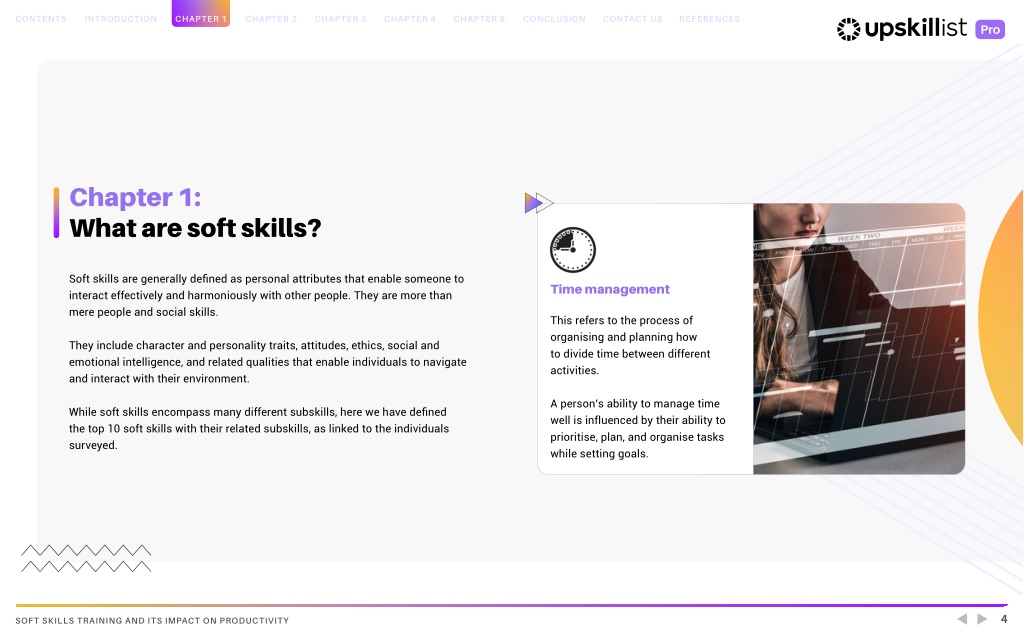This screenshot has height=639, width=1024.
Task: Go to next page arrow
Action: pos(982,619)
